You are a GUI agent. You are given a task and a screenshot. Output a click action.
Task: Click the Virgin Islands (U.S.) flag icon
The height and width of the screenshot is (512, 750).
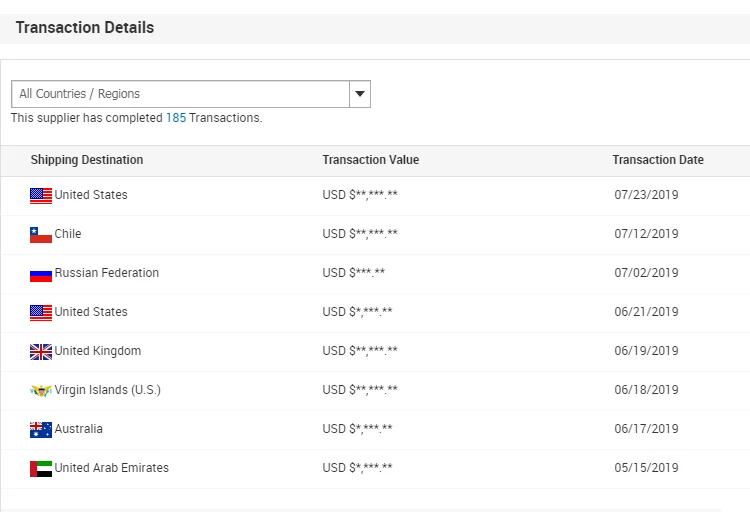pyautogui.click(x=41, y=391)
